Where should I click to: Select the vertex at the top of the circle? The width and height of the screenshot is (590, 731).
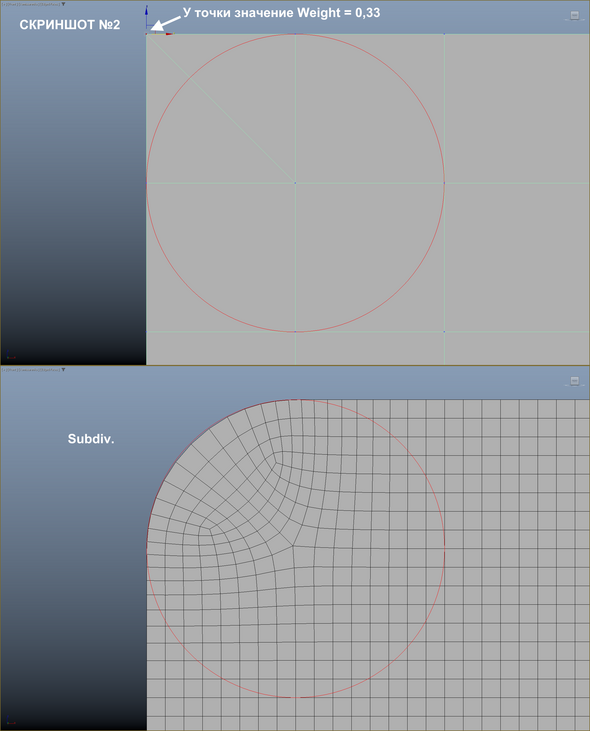295,34
